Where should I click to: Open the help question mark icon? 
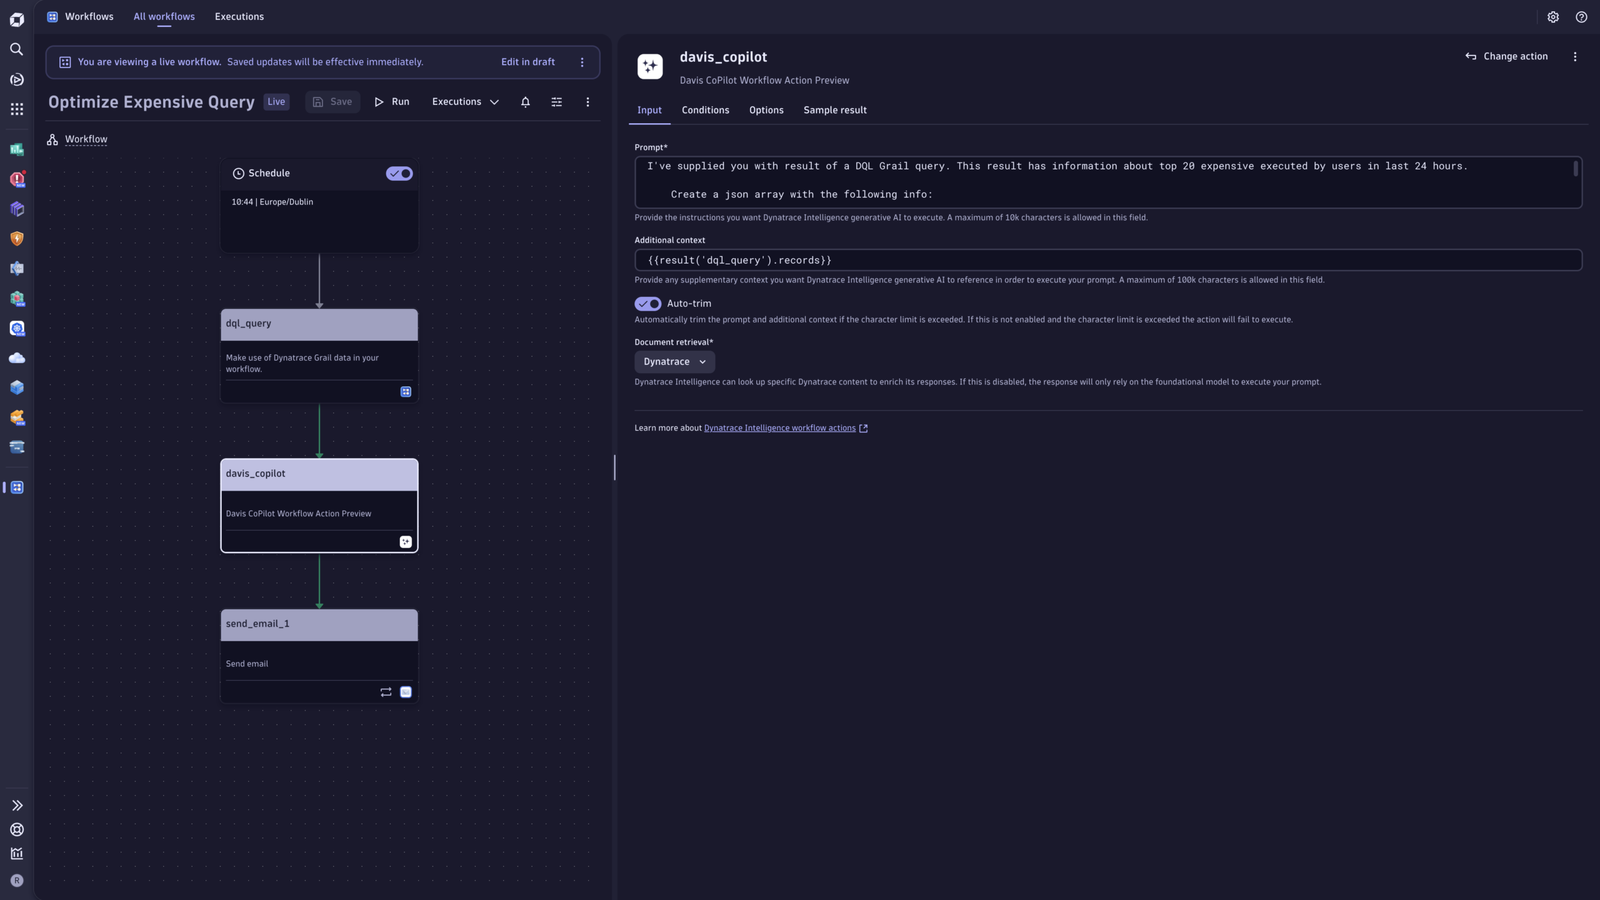tap(1581, 17)
